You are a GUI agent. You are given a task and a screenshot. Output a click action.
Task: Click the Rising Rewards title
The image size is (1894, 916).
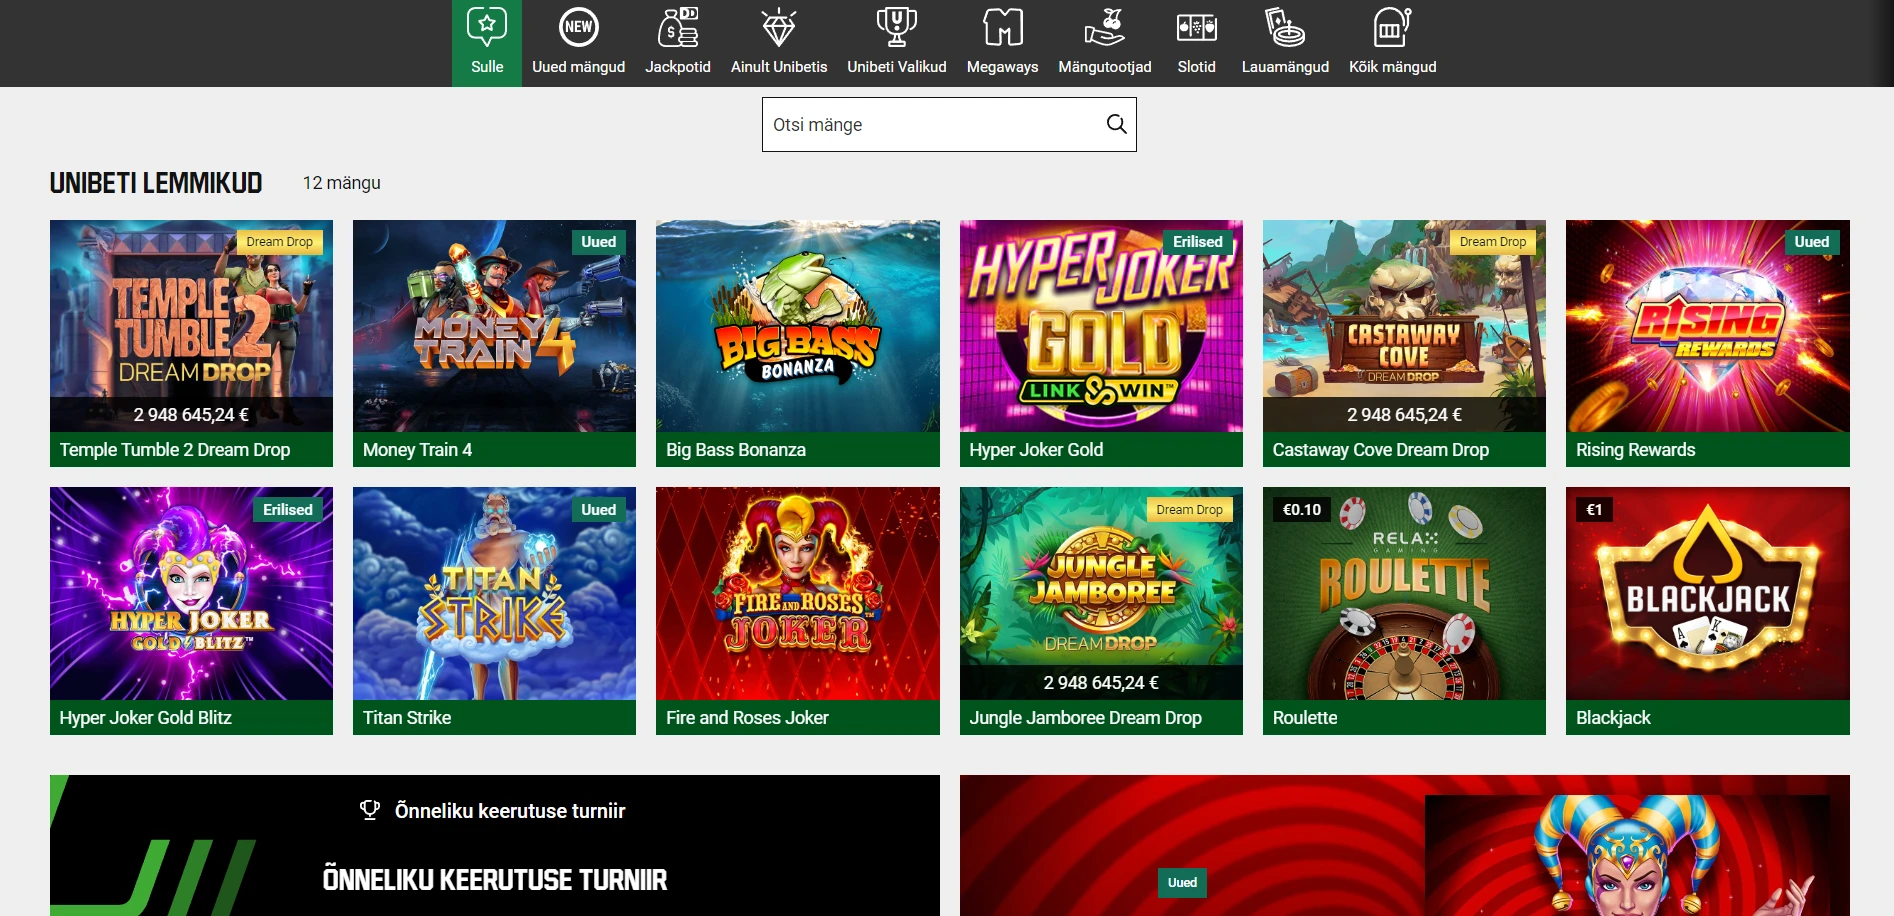coord(1636,450)
